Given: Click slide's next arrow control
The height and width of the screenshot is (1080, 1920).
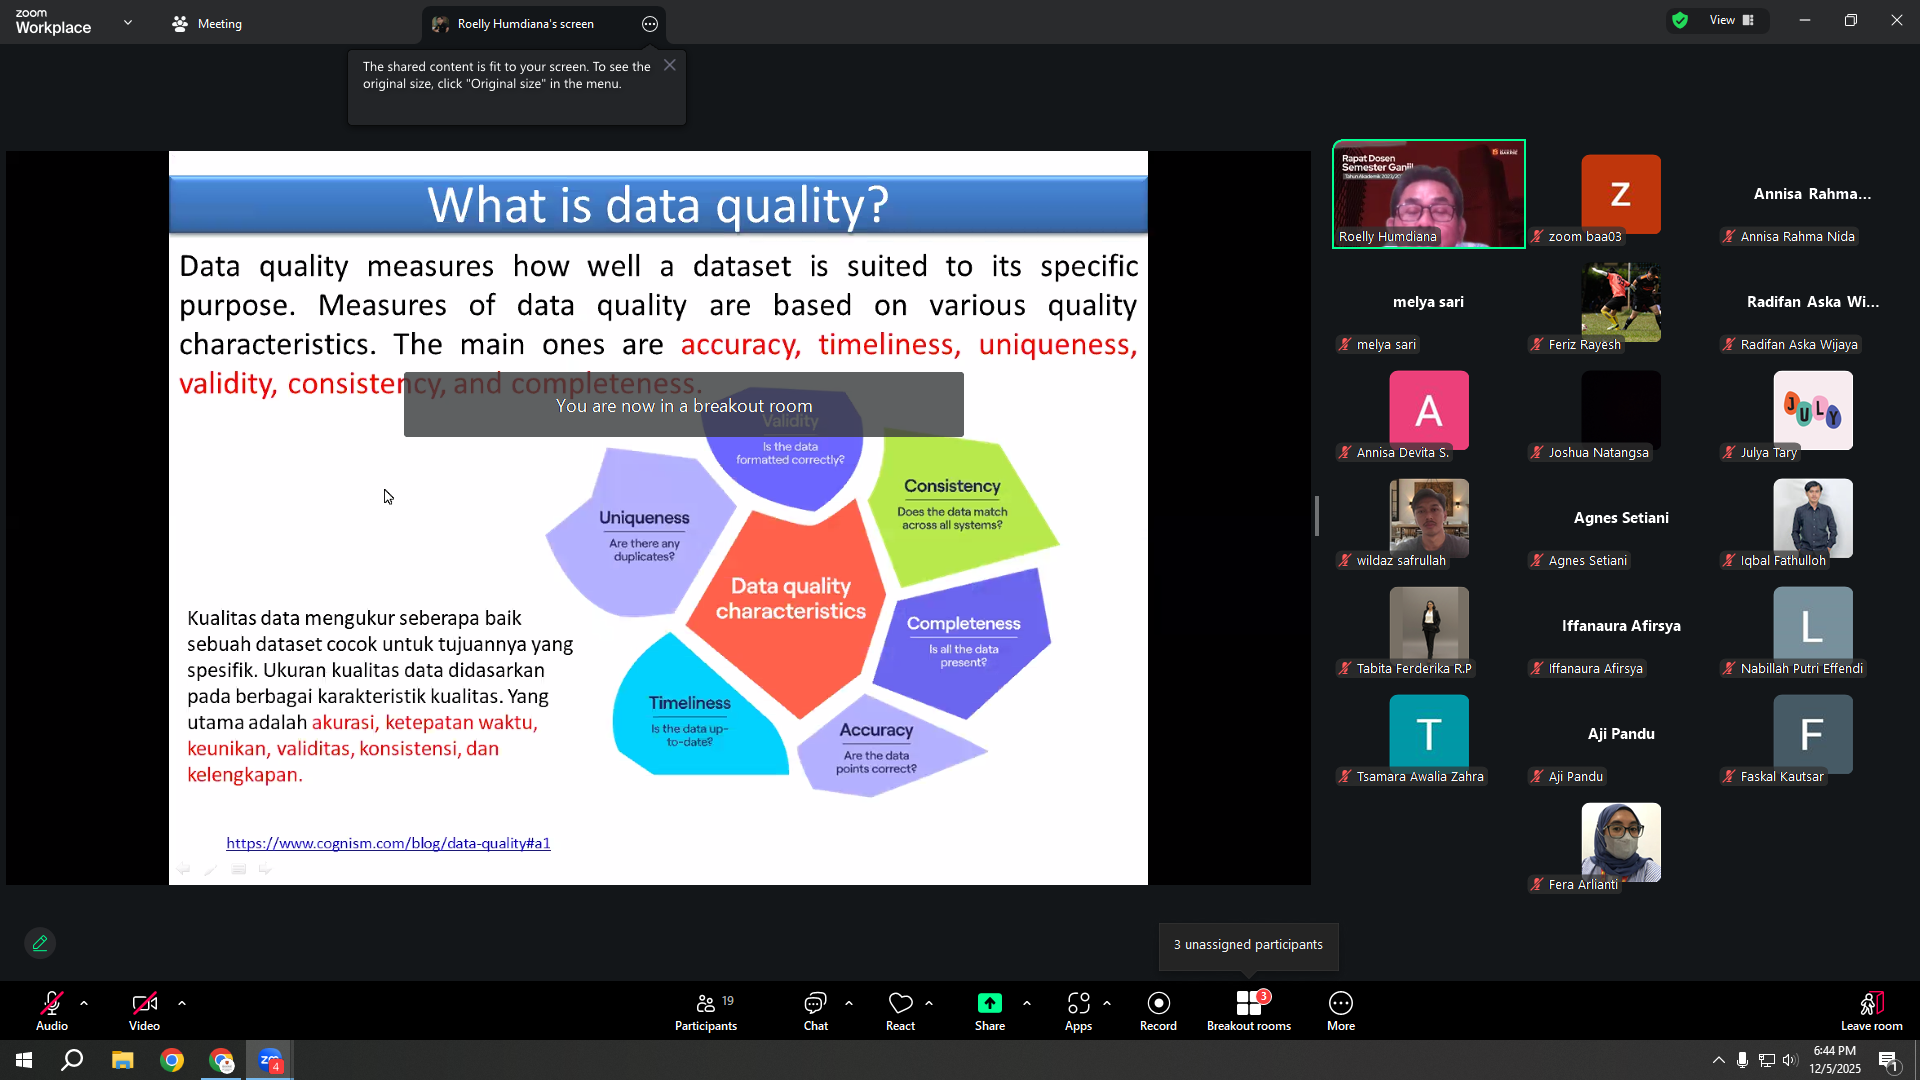Looking at the screenshot, I should point(265,870).
